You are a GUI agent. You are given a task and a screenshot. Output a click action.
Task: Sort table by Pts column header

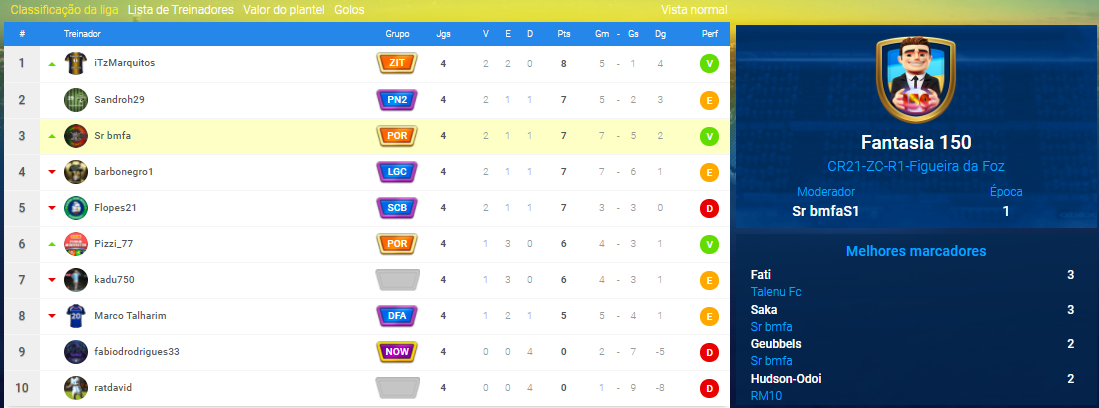[564, 34]
